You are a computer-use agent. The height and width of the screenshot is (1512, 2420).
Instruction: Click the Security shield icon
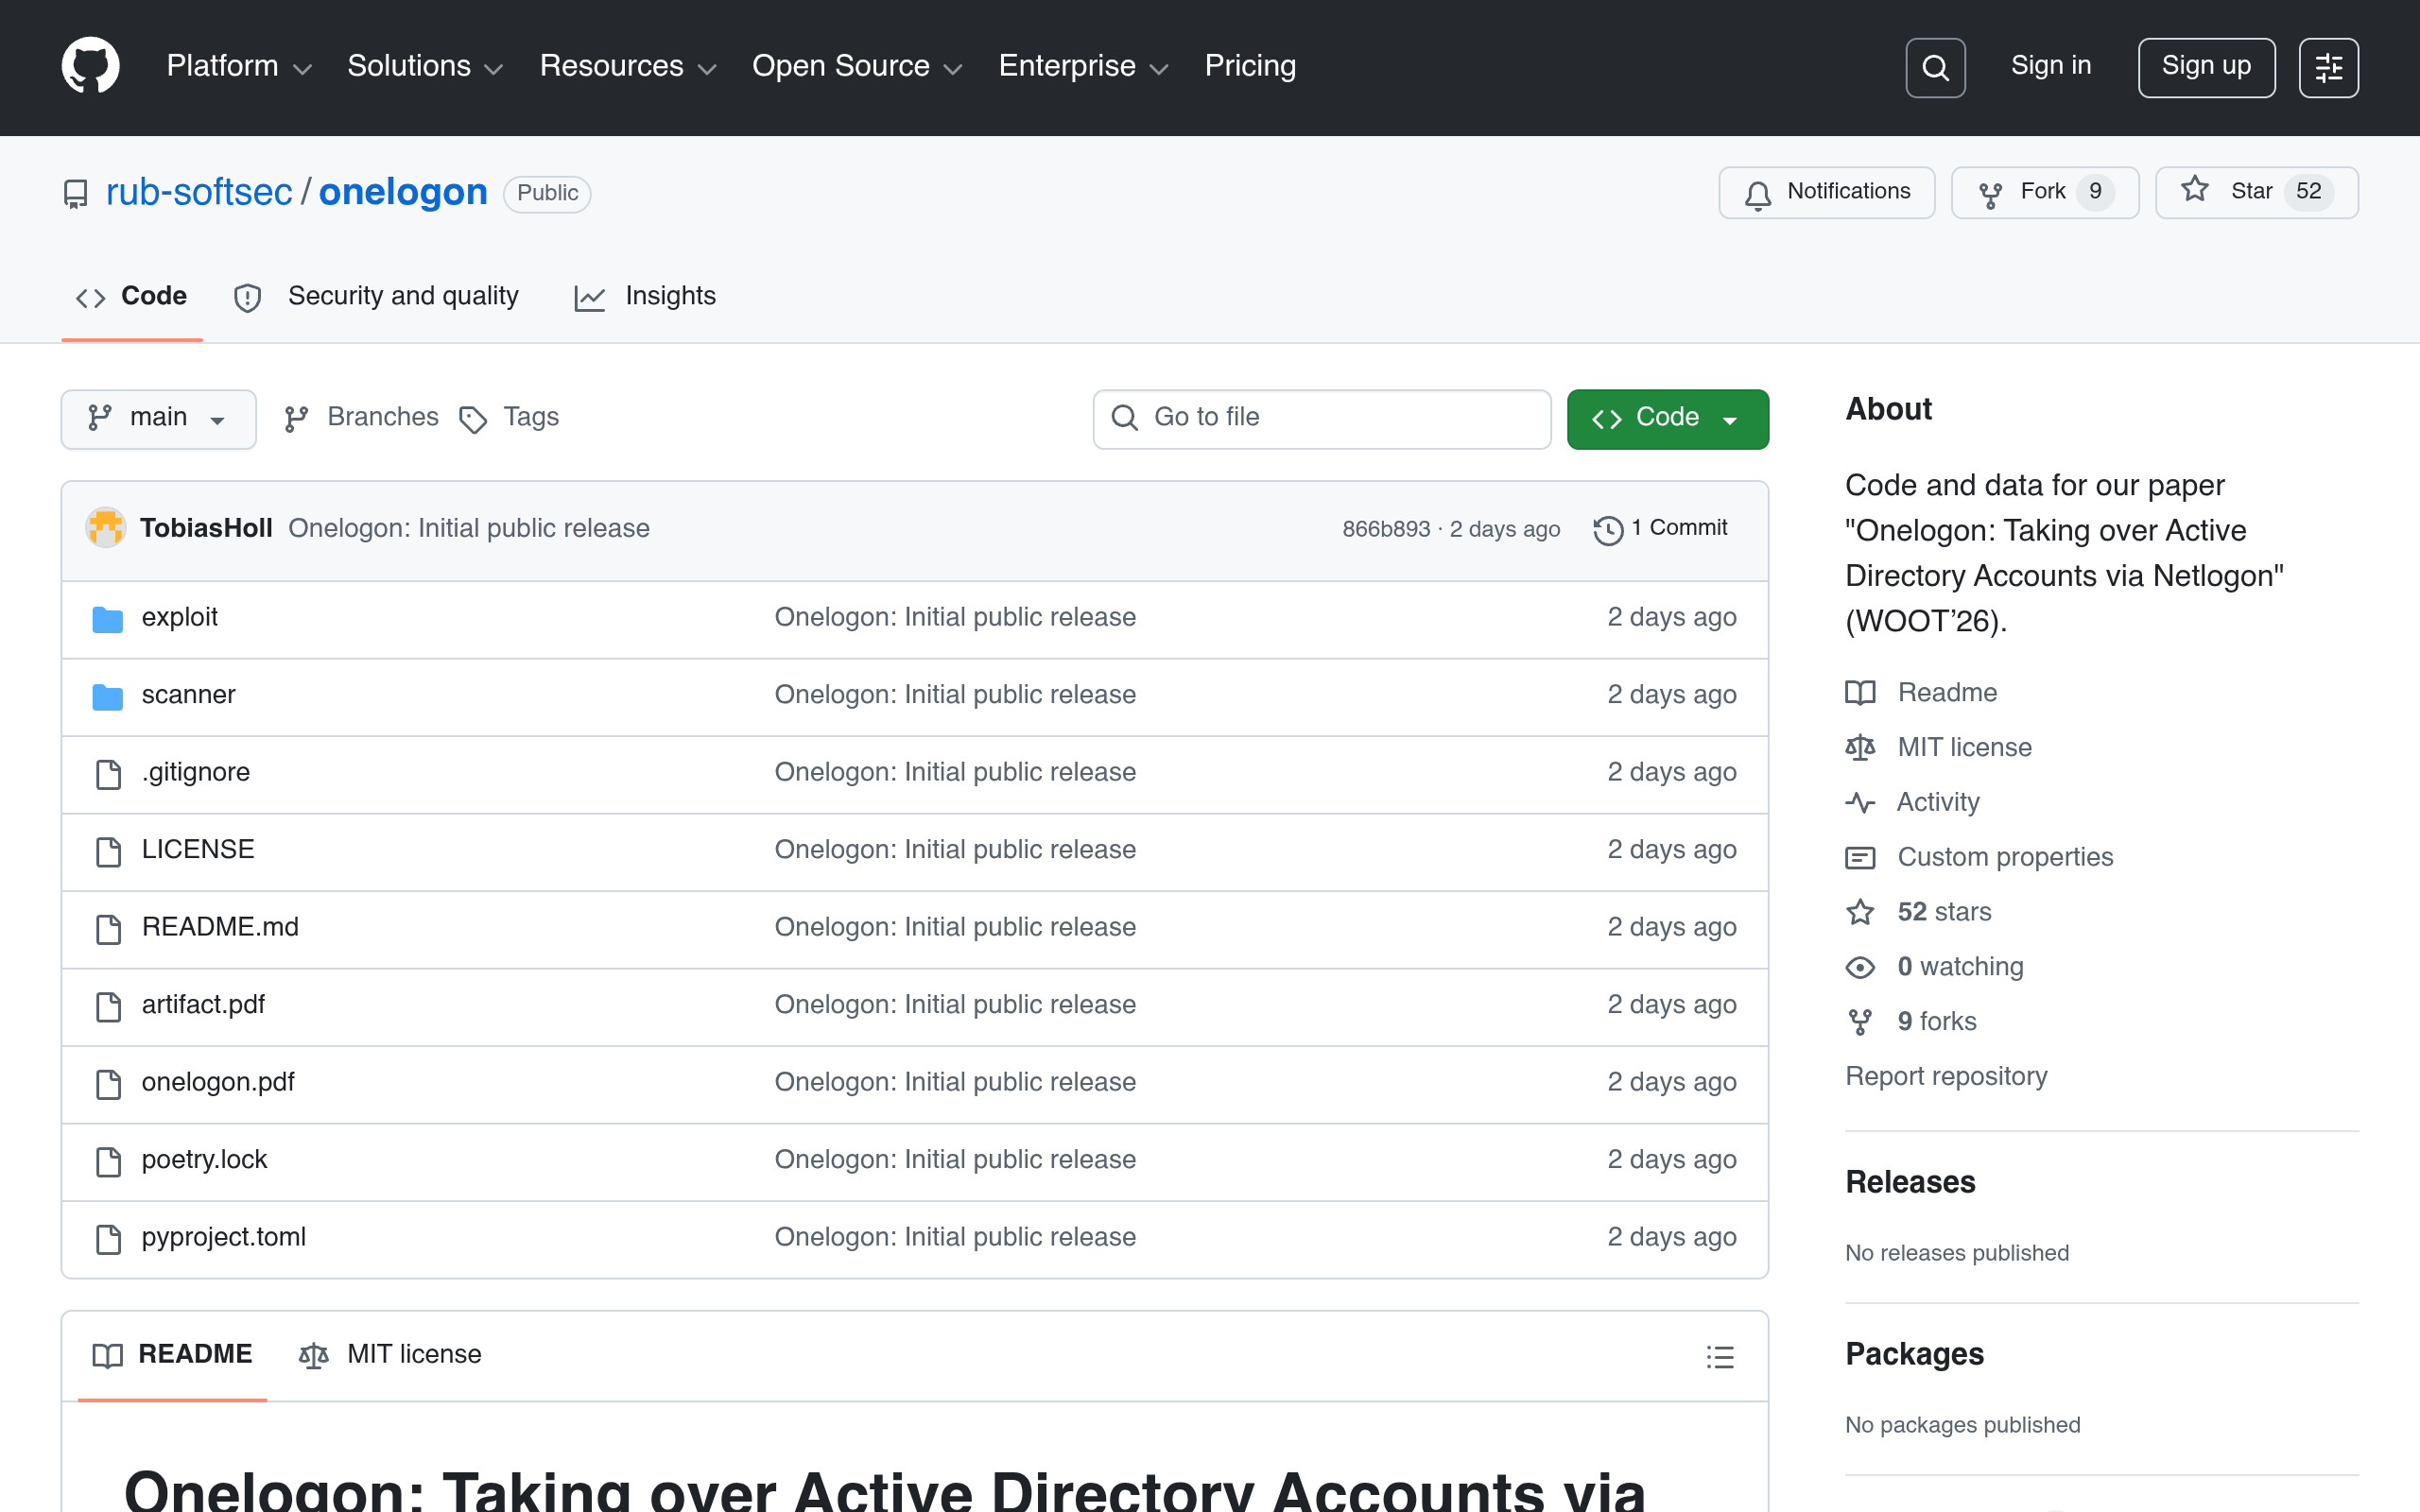click(x=247, y=297)
